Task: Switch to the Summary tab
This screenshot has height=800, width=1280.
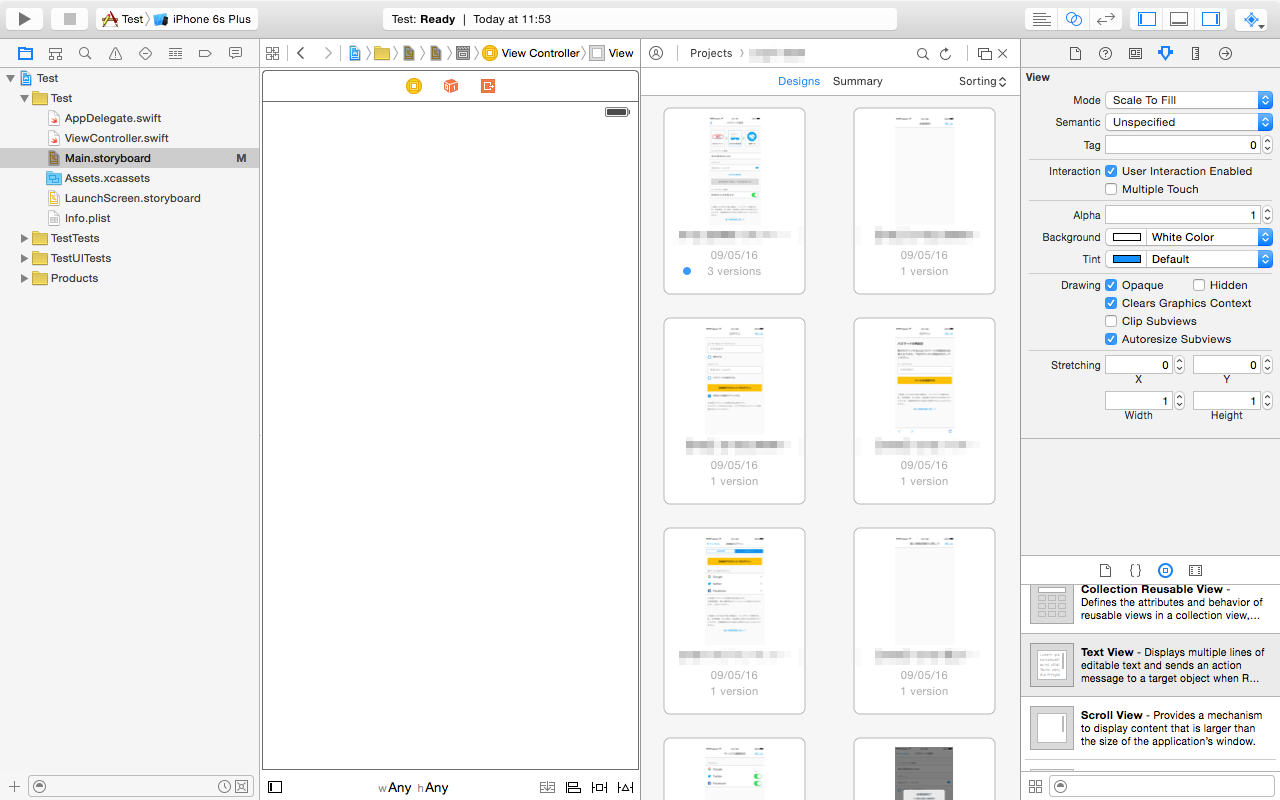Action: tap(857, 81)
